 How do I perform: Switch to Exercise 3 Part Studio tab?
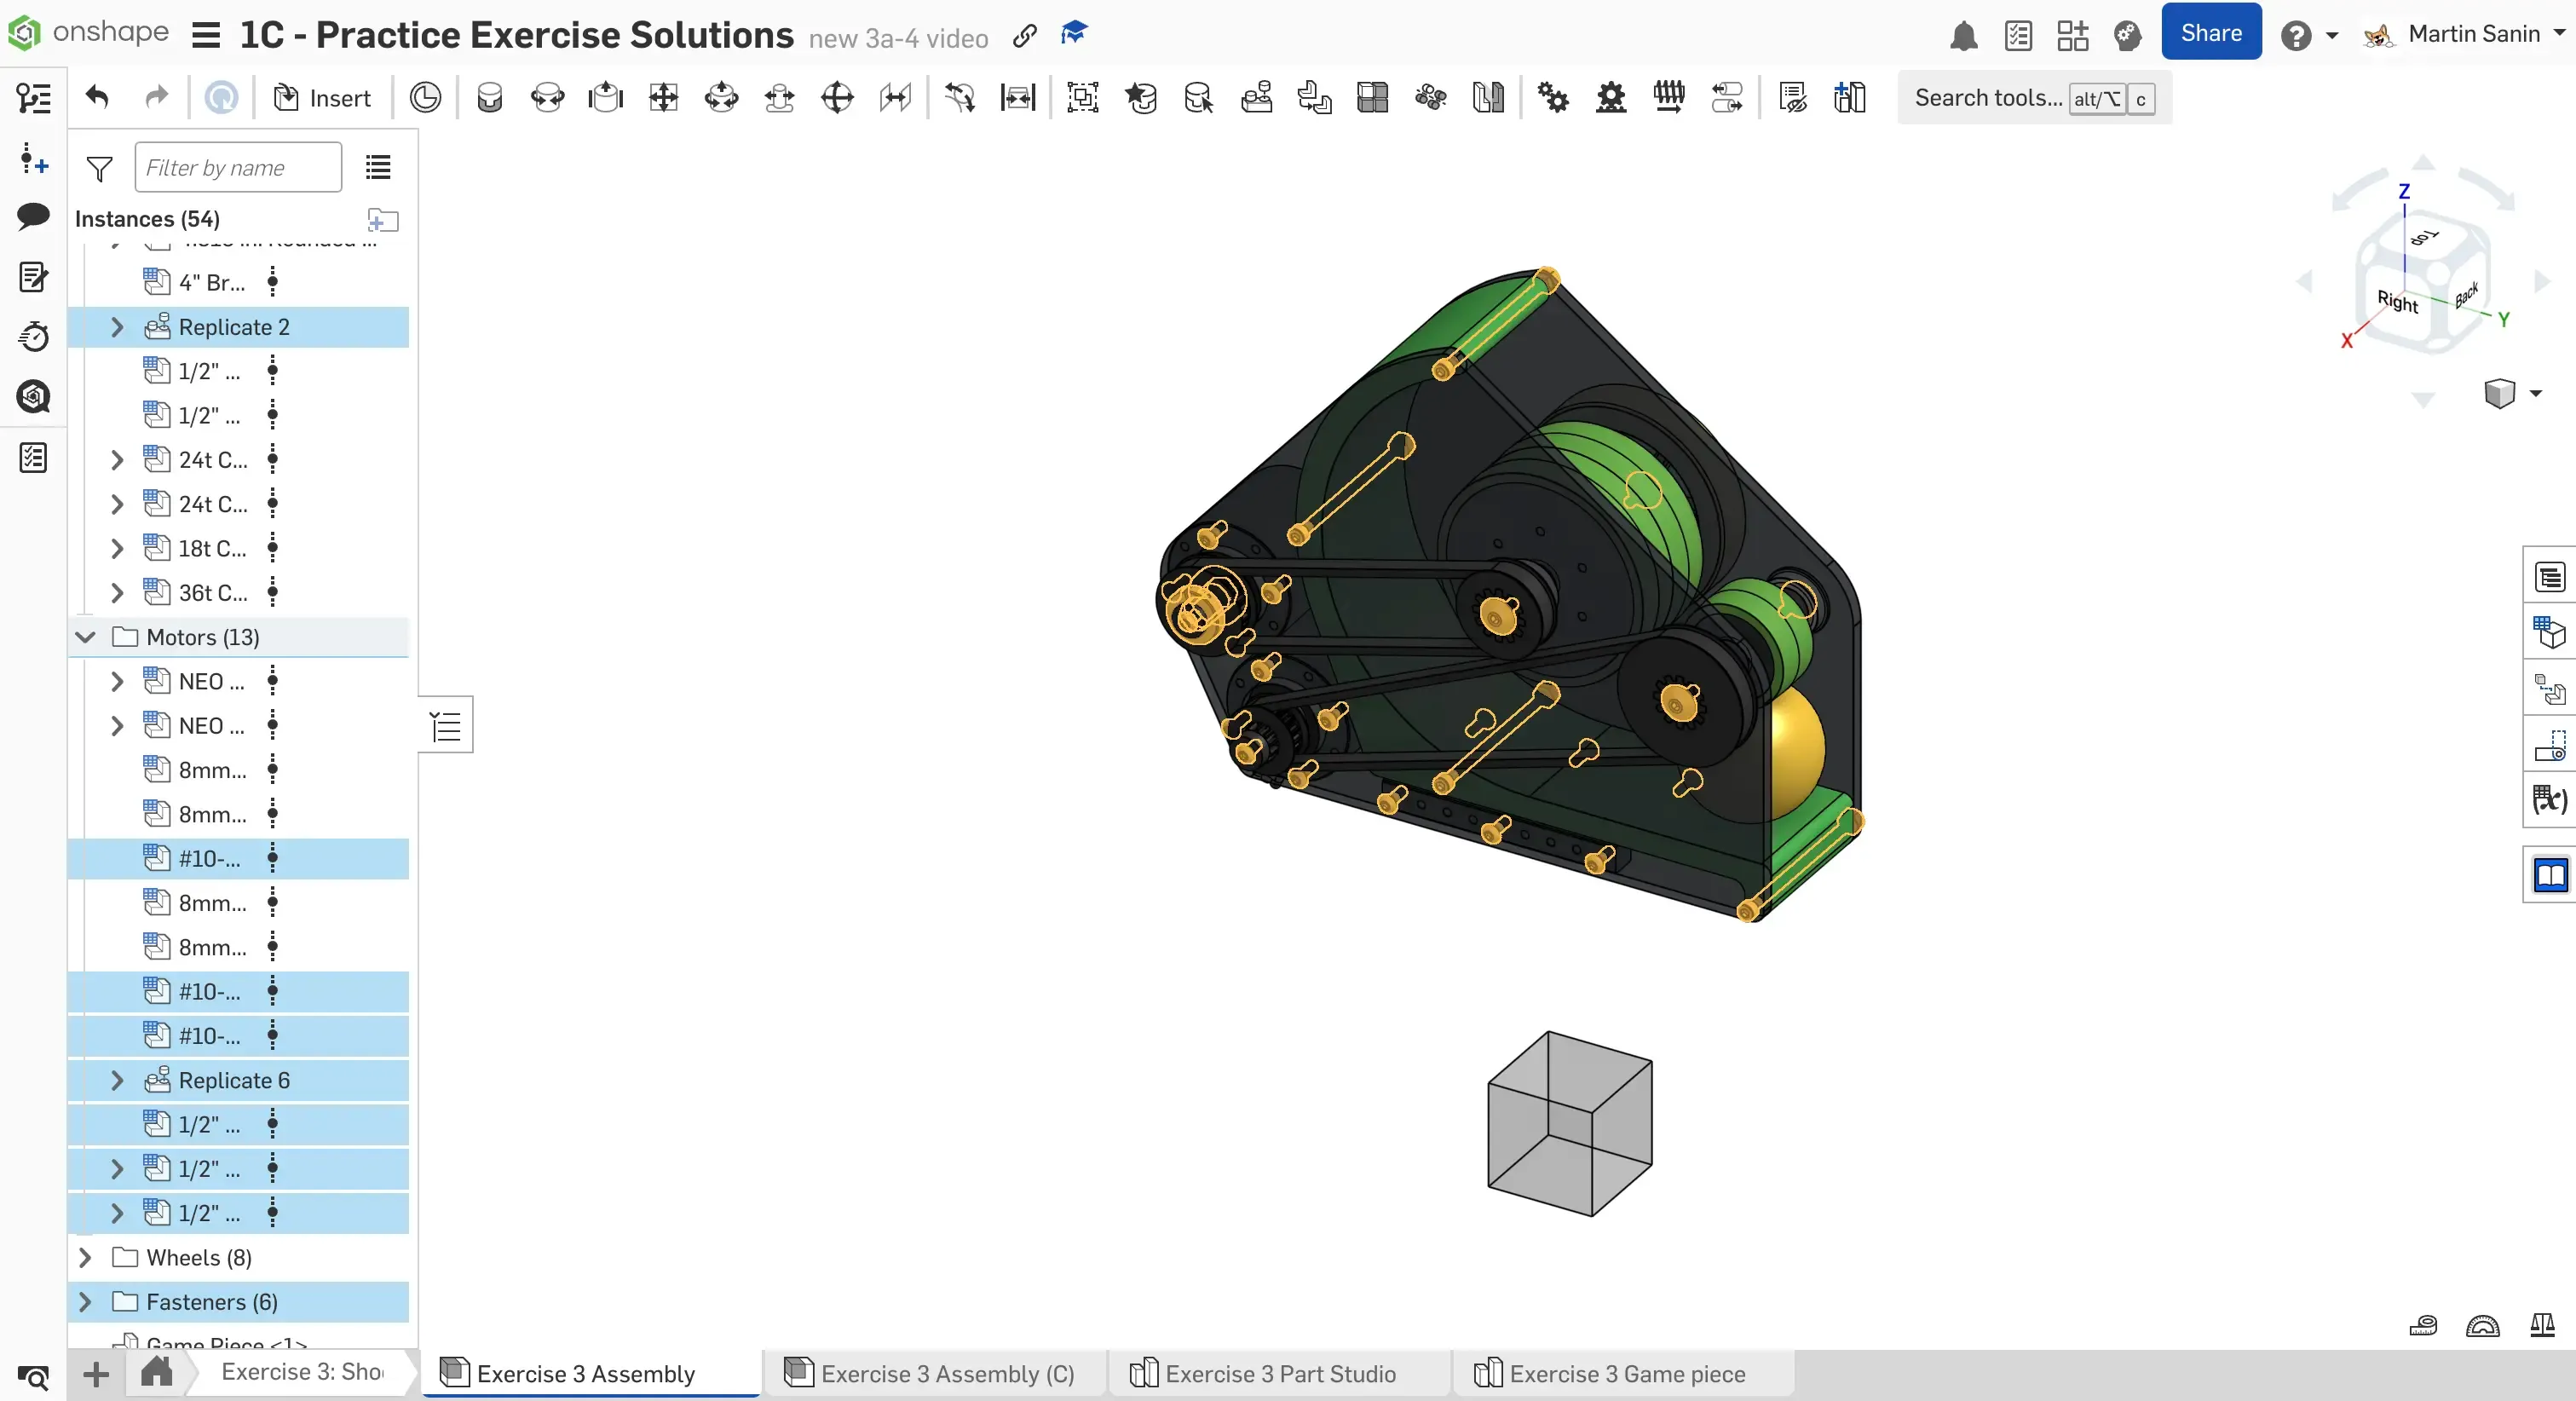(1279, 1373)
